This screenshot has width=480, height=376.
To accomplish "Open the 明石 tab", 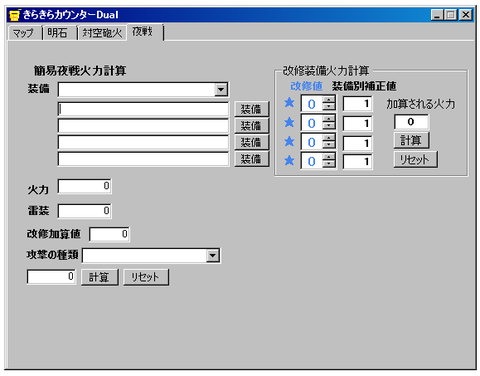I will pos(59,33).
